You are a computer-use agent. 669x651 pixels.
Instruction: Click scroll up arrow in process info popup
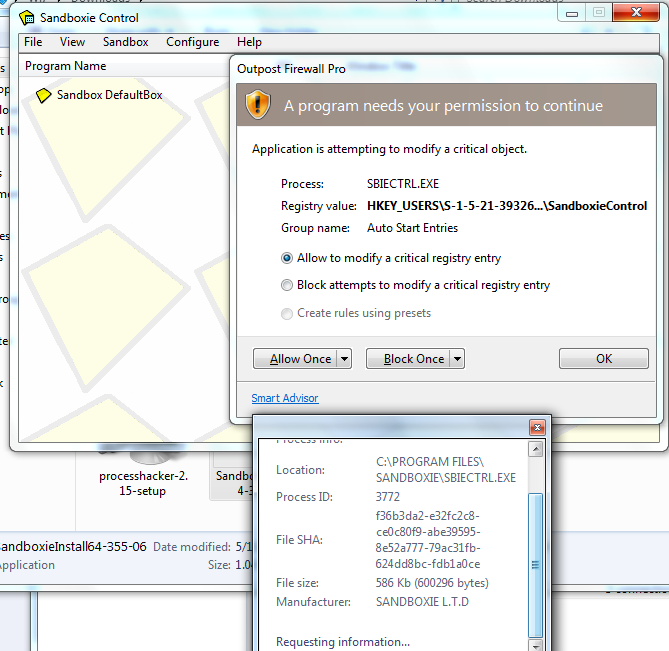pos(535,449)
